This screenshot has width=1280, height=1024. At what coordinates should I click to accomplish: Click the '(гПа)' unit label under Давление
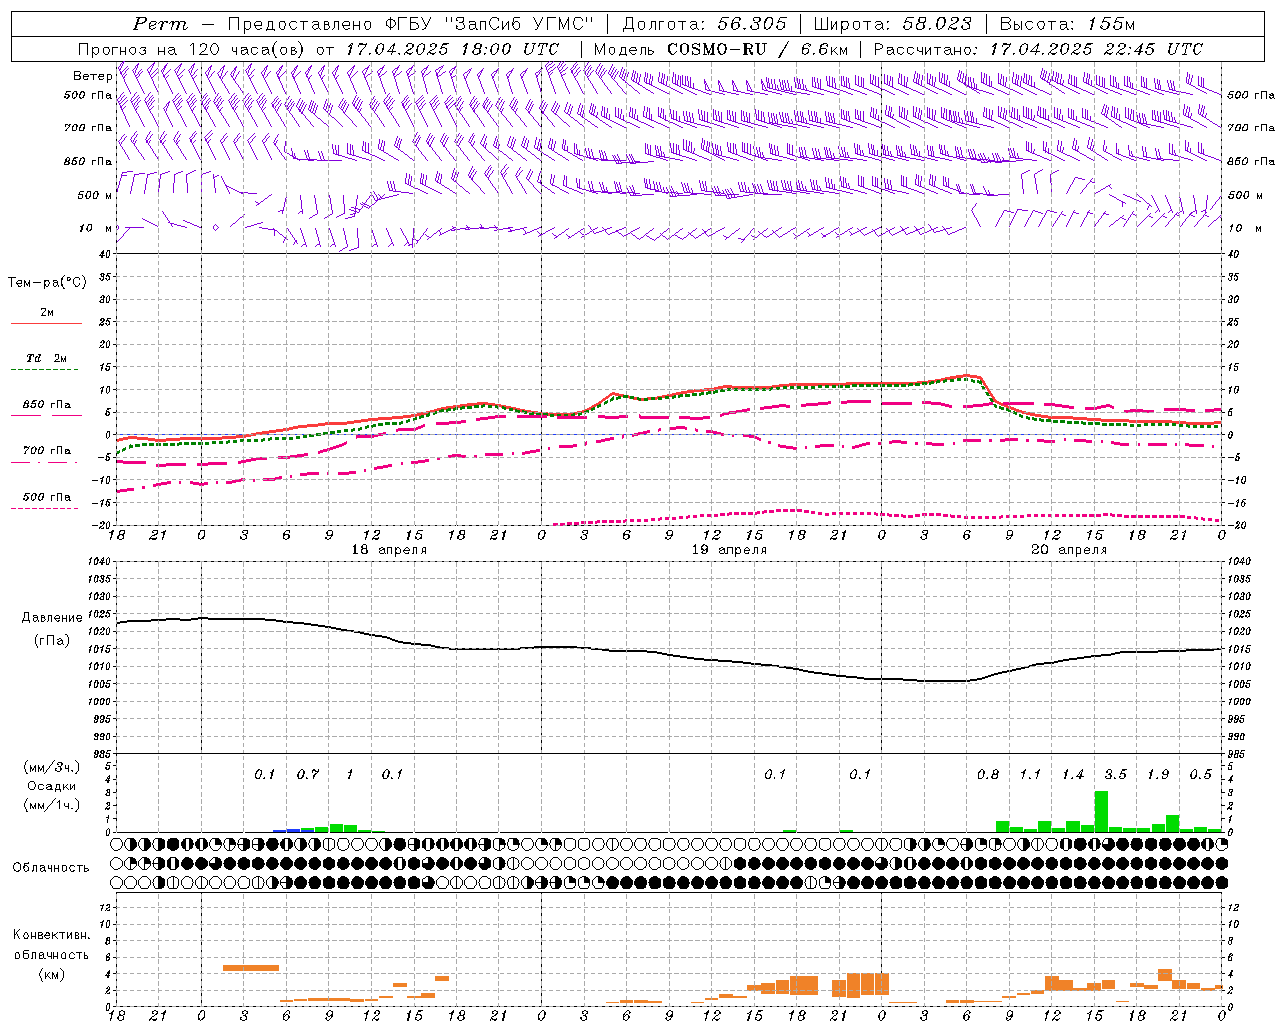(x=51, y=641)
